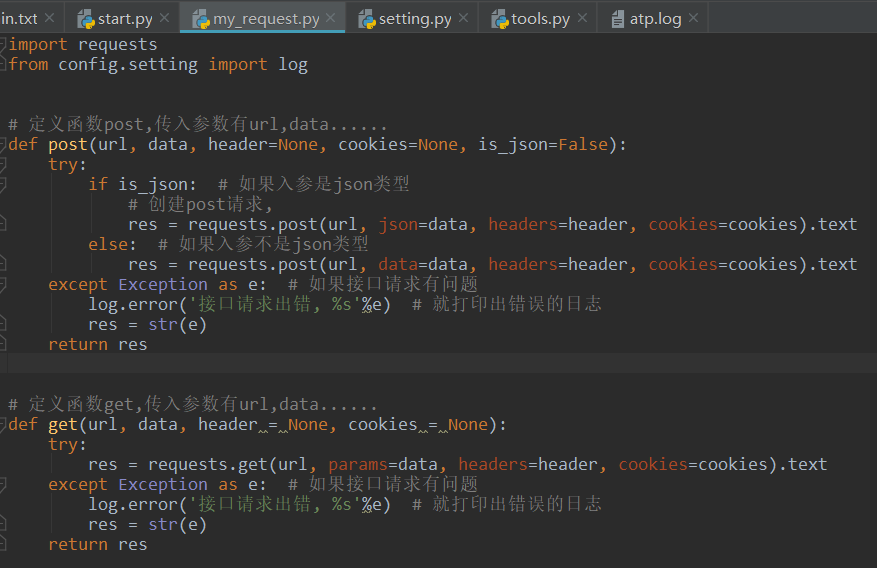Click 'return res' in post function

click(98, 344)
